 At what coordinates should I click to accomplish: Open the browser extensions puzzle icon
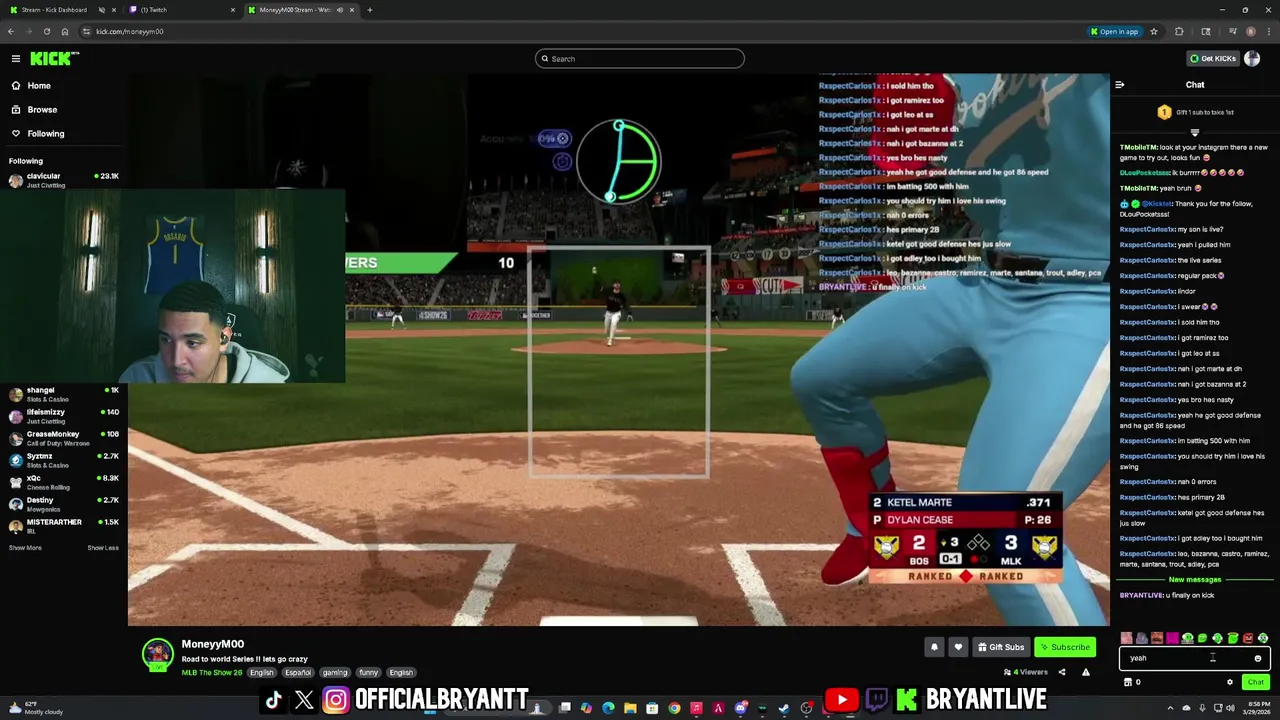1179,32
